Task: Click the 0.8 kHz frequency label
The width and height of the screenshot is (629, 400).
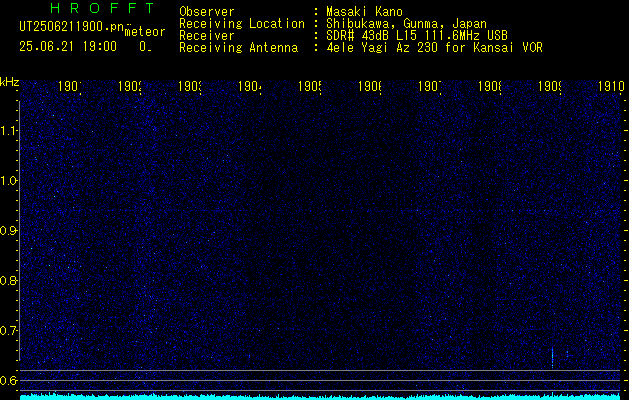Action: (9, 280)
